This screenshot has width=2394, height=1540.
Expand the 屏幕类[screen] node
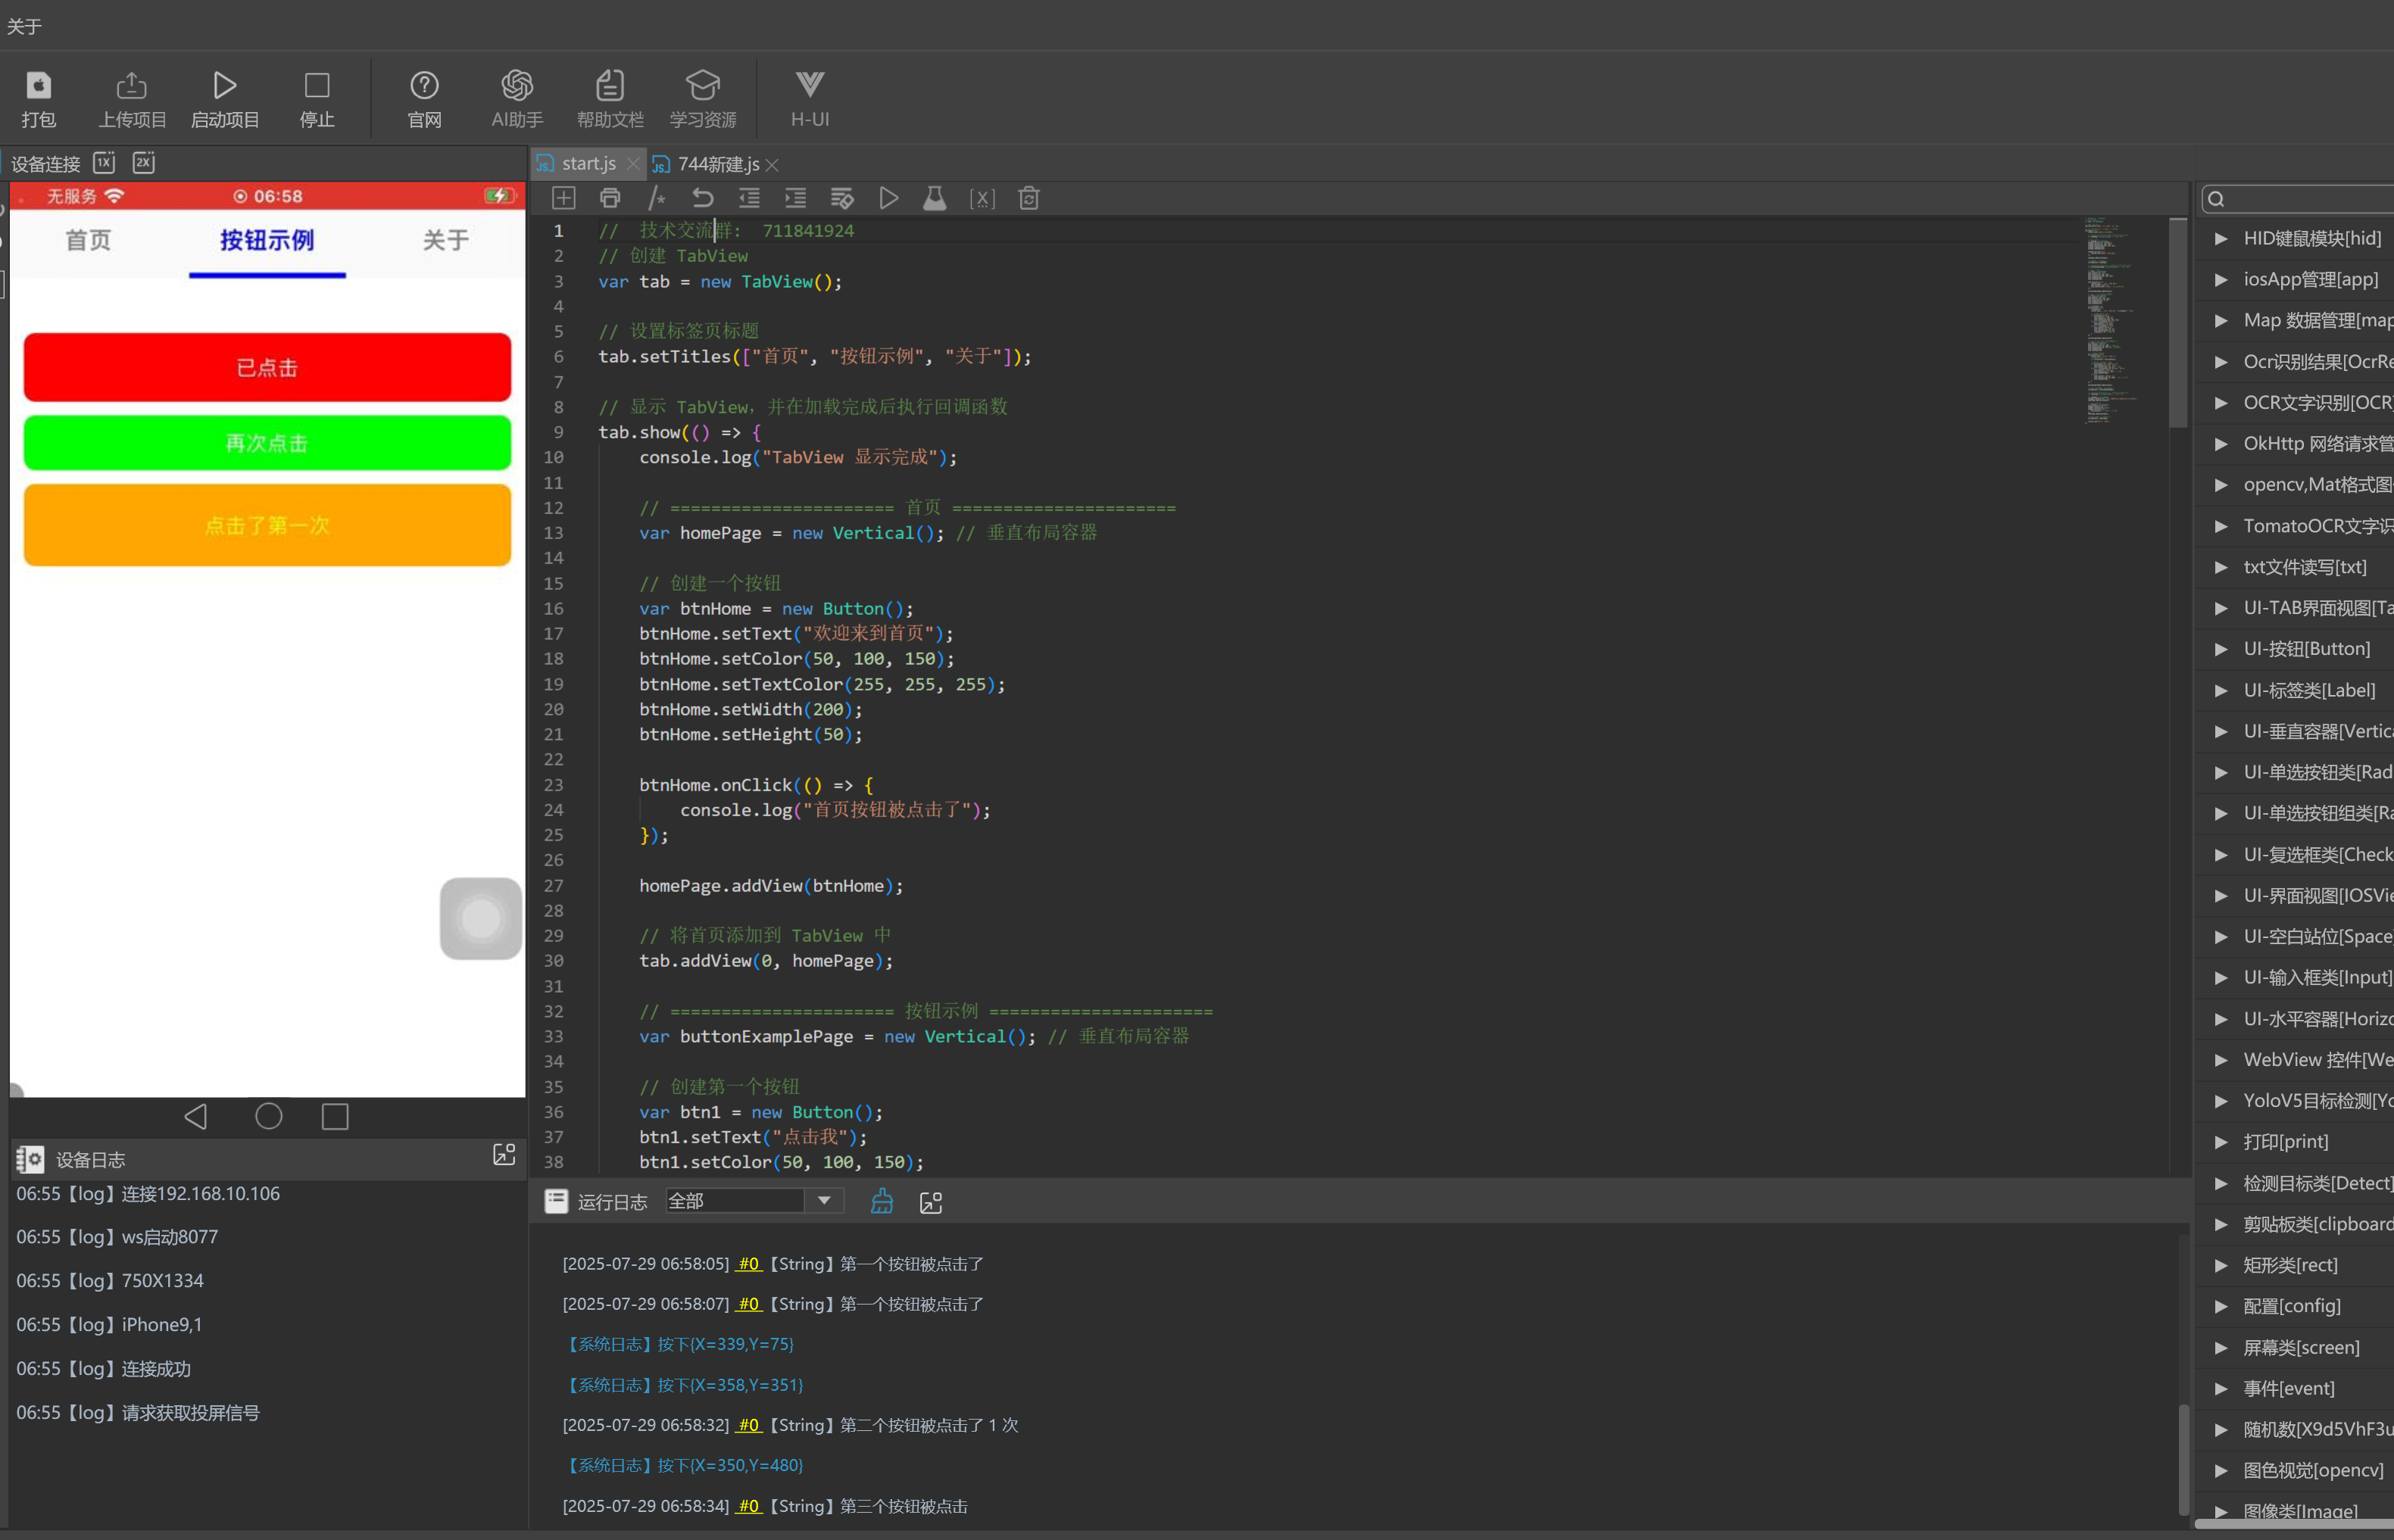click(2221, 1347)
